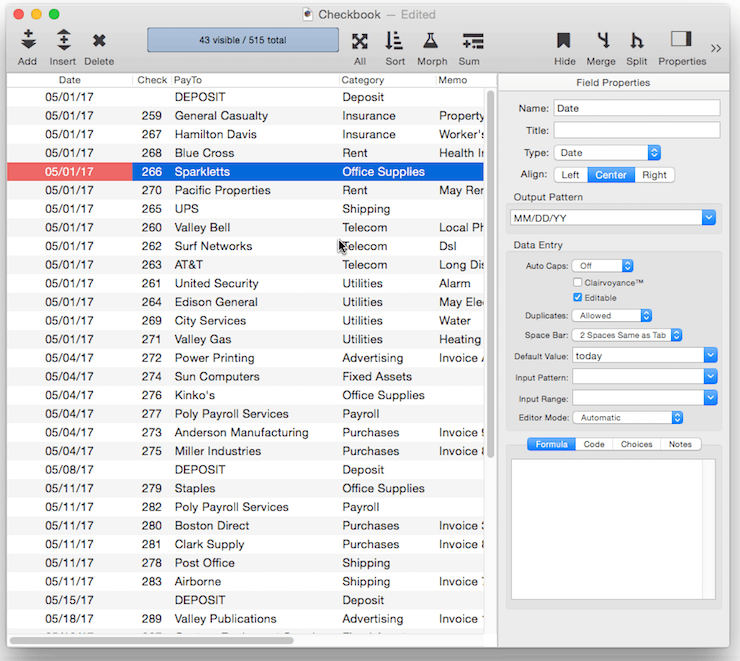Set alignment to Center
Viewport: 740px width, 661px height.
point(611,175)
